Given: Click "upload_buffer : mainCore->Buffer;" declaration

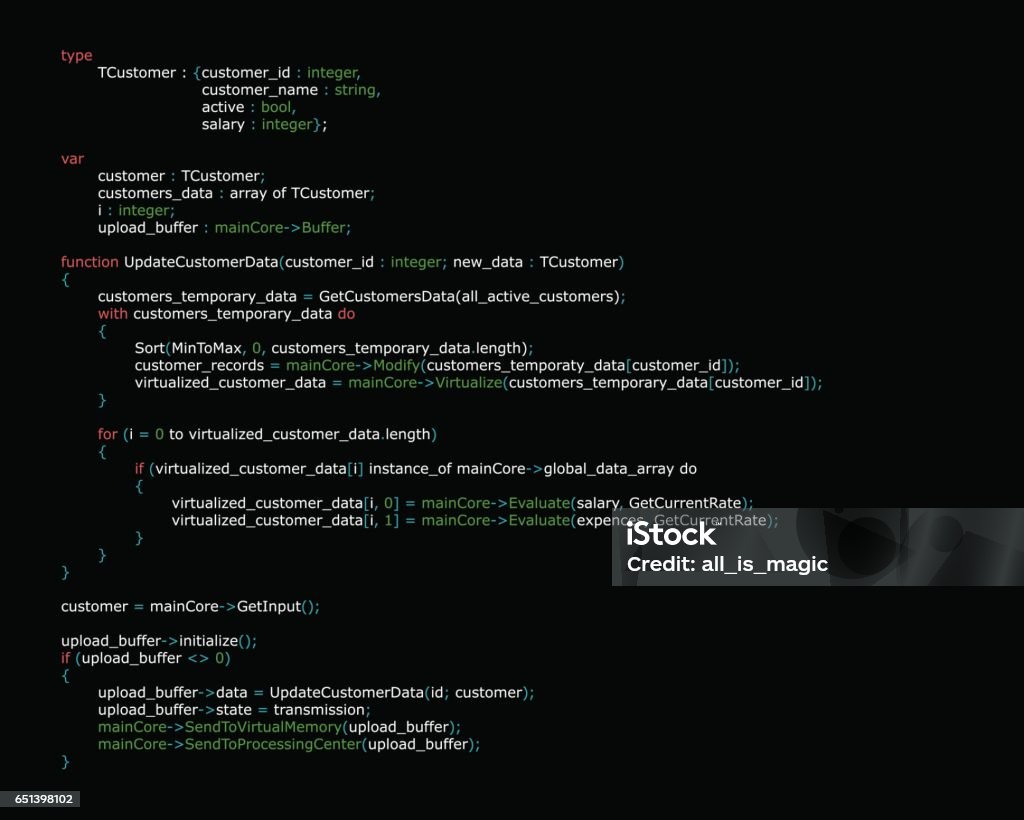Looking at the screenshot, I should point(224,228).
